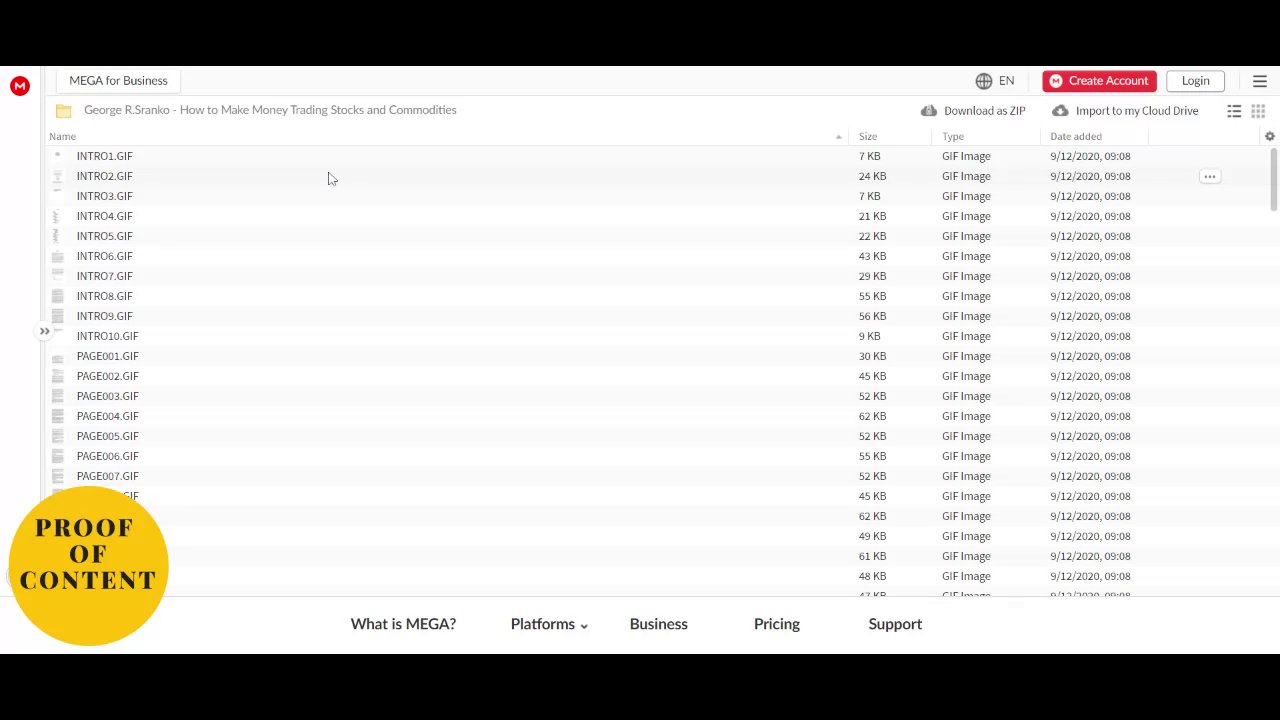This screenshot has height=720, width=1280.
Task: Click the 29 KB size of INTRO7.GIF
Action: point(872,276)
